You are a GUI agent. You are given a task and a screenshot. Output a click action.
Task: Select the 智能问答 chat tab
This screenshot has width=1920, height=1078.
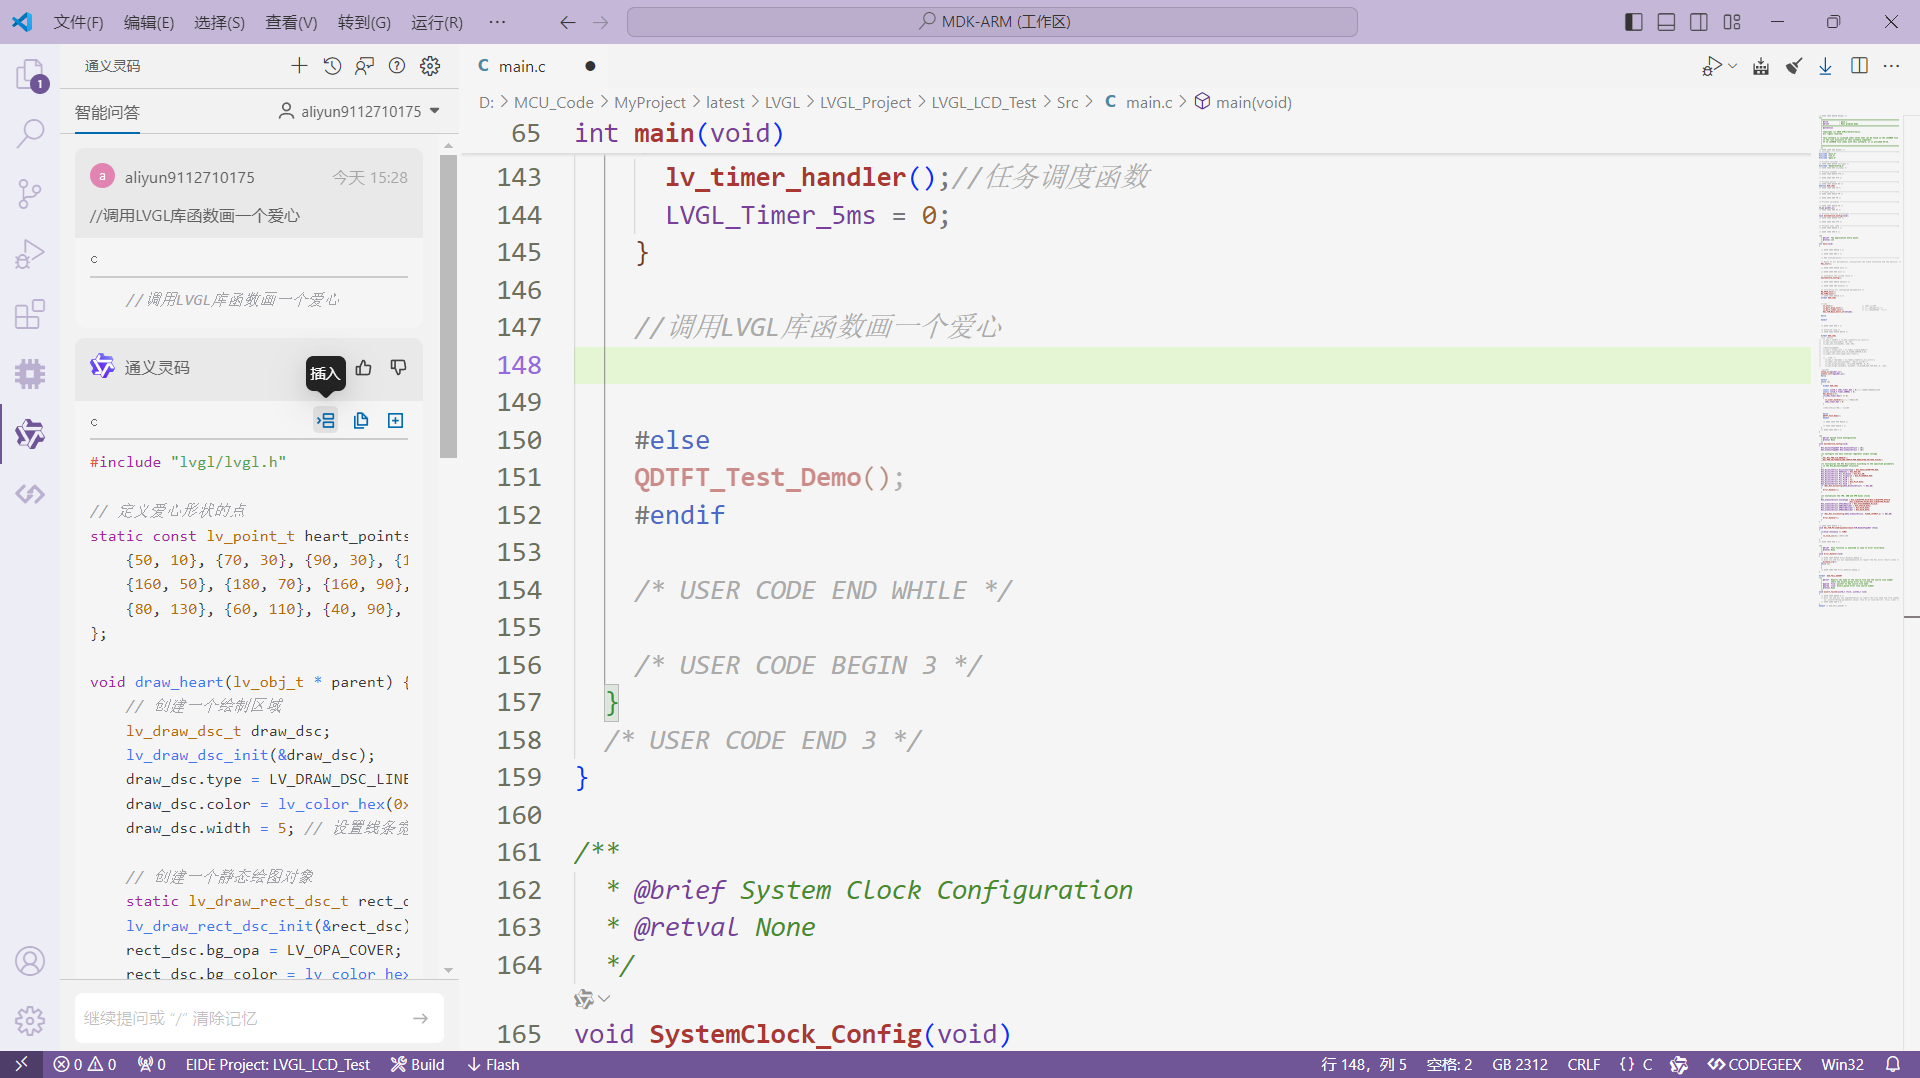coord(107,112)
